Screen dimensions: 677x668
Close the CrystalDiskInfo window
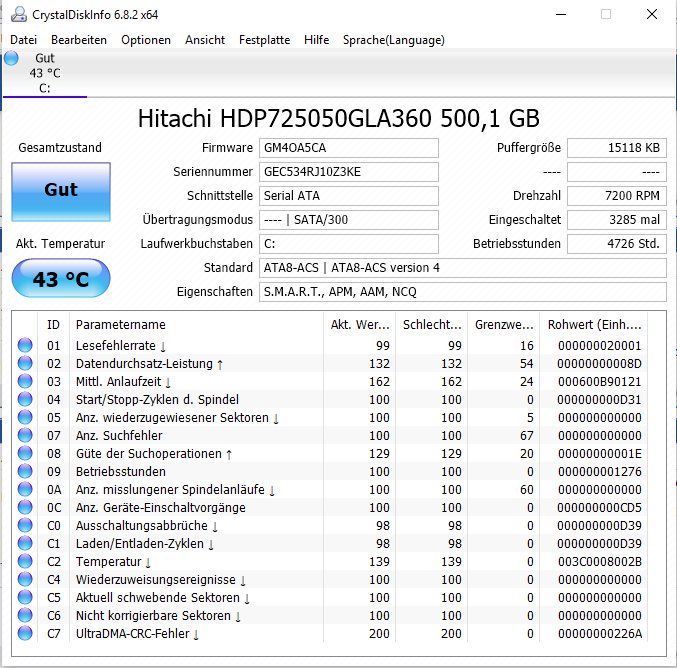click(x=652, y=14)
